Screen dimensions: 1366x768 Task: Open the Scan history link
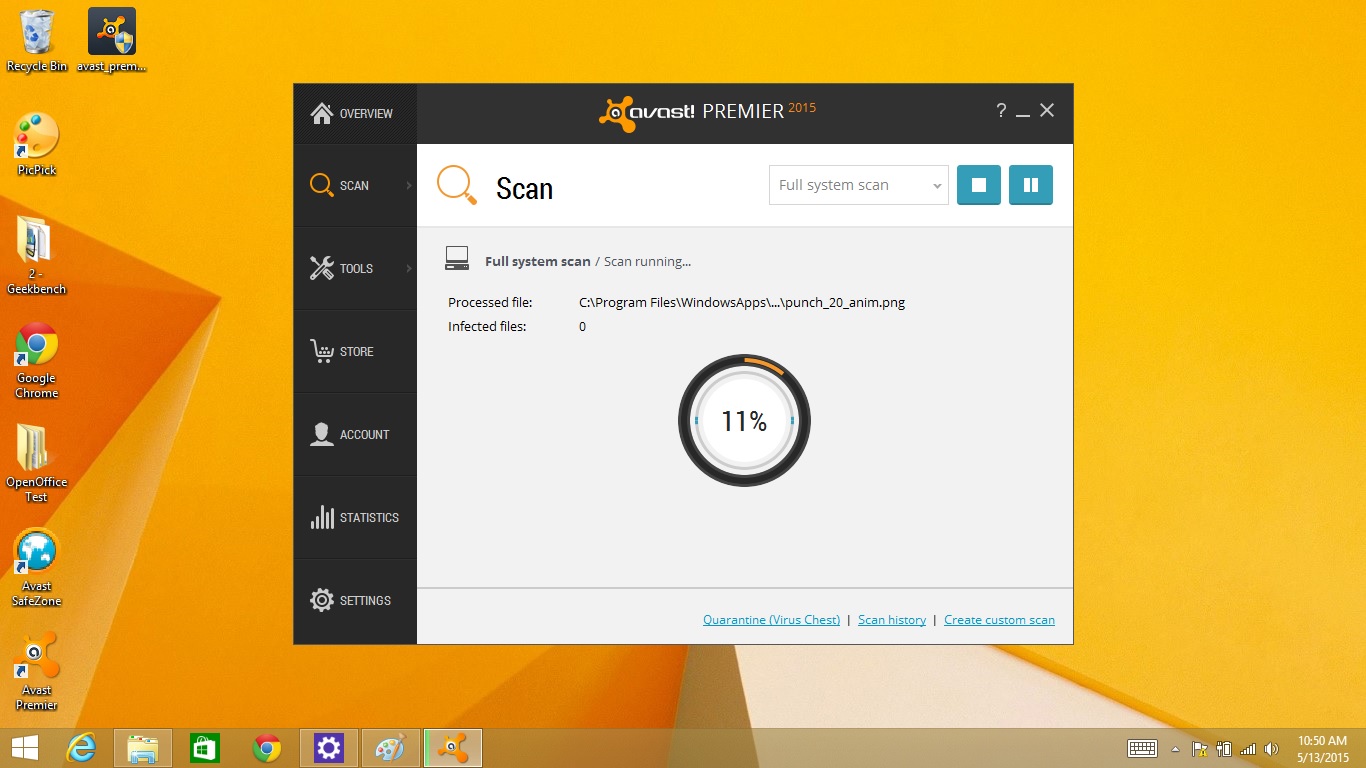point(892,620)
